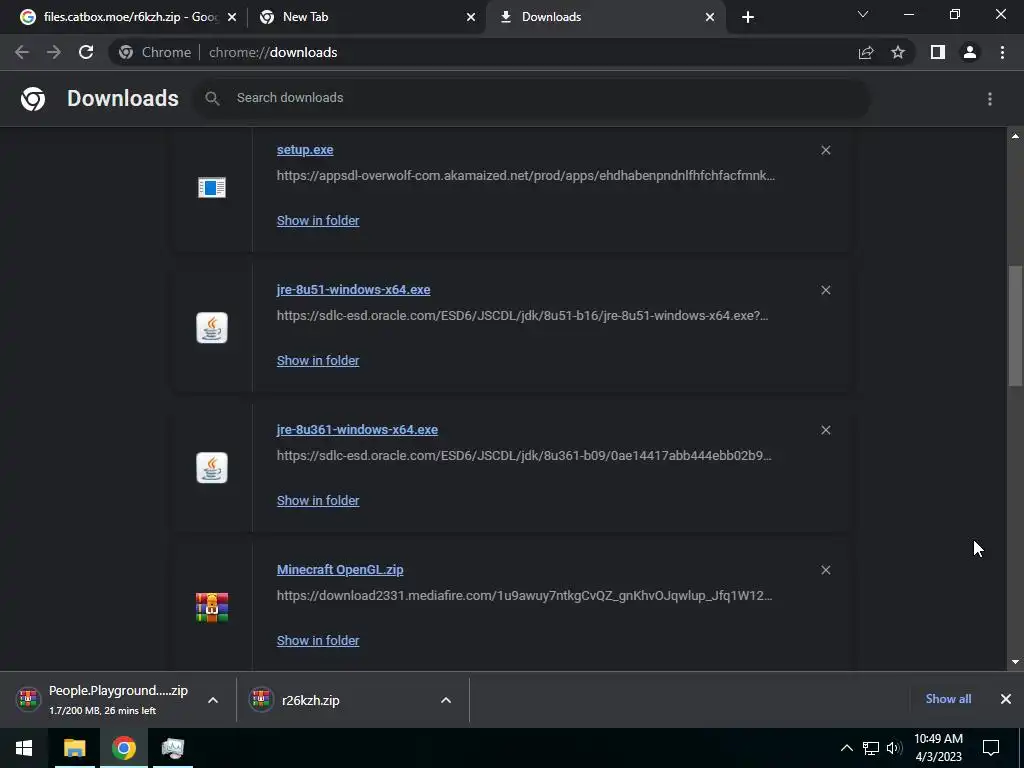Expand options for r26kzh.zip download
Image resolution: width=1024 pixels, height=768 pixels.
446,700
